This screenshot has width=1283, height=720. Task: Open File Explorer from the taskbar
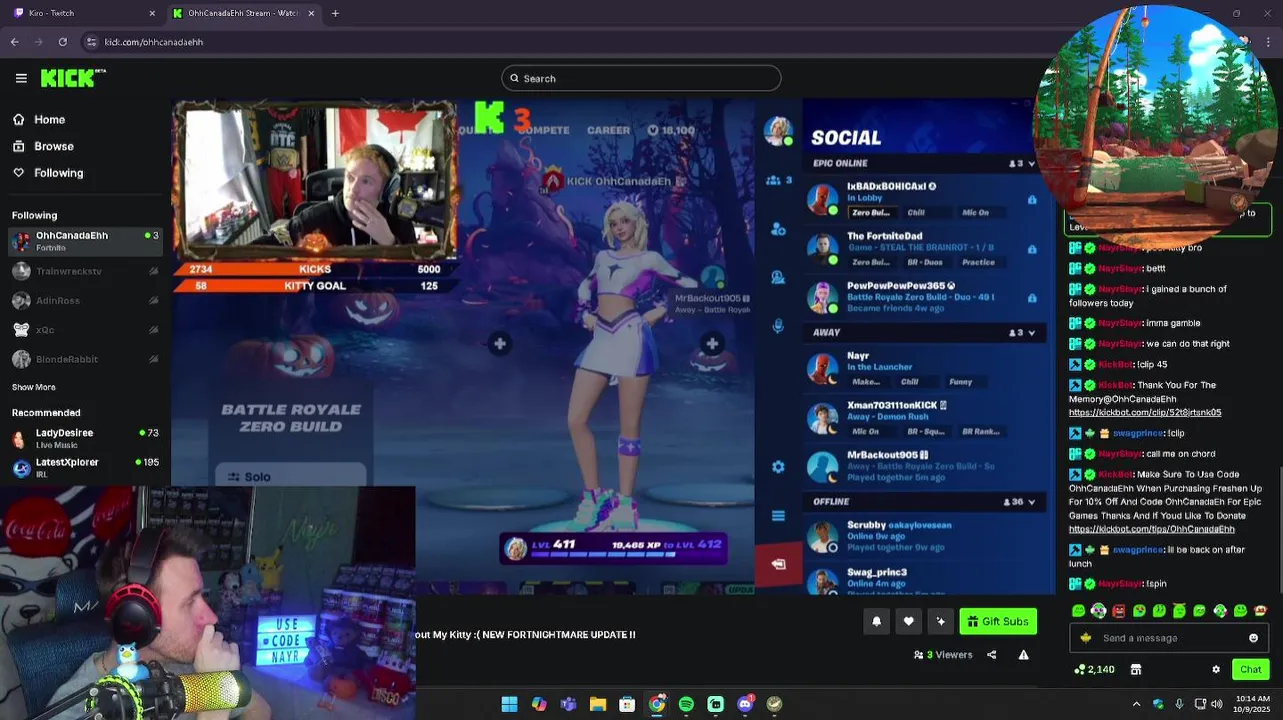pyautogui.click(x=598, y=704)
